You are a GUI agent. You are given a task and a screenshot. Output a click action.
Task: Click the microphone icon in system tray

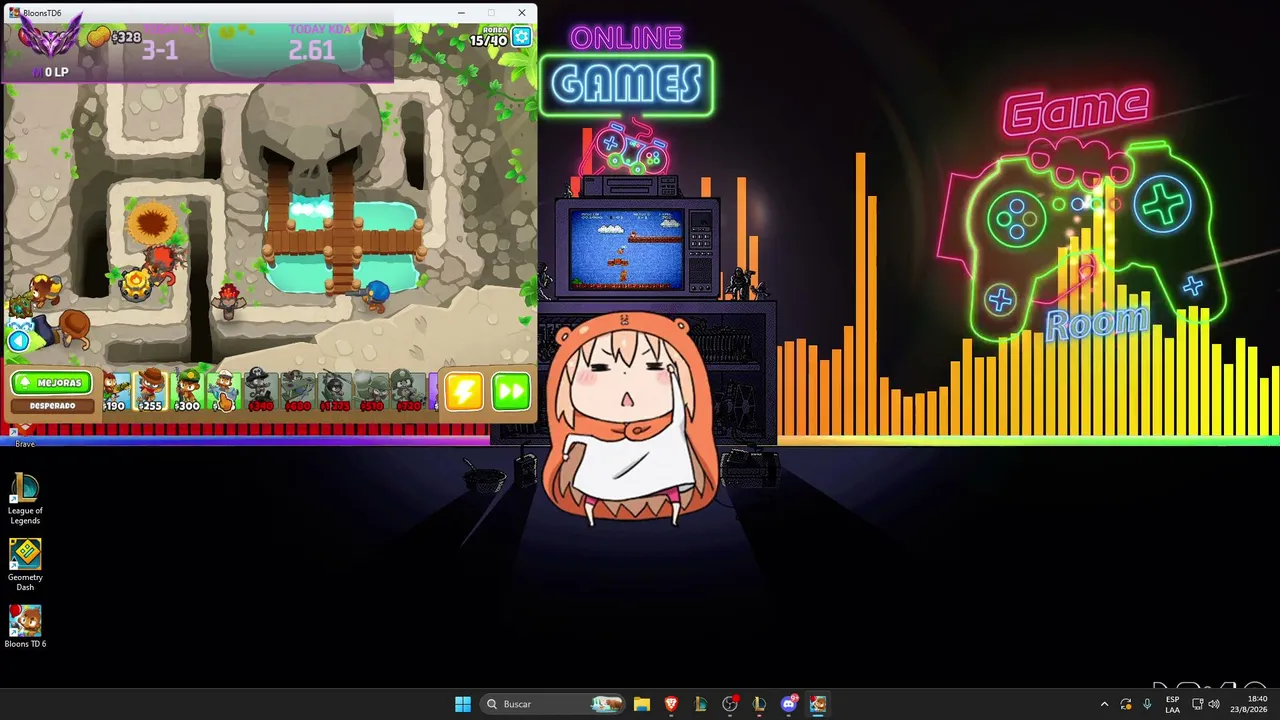coord(1147,704)
